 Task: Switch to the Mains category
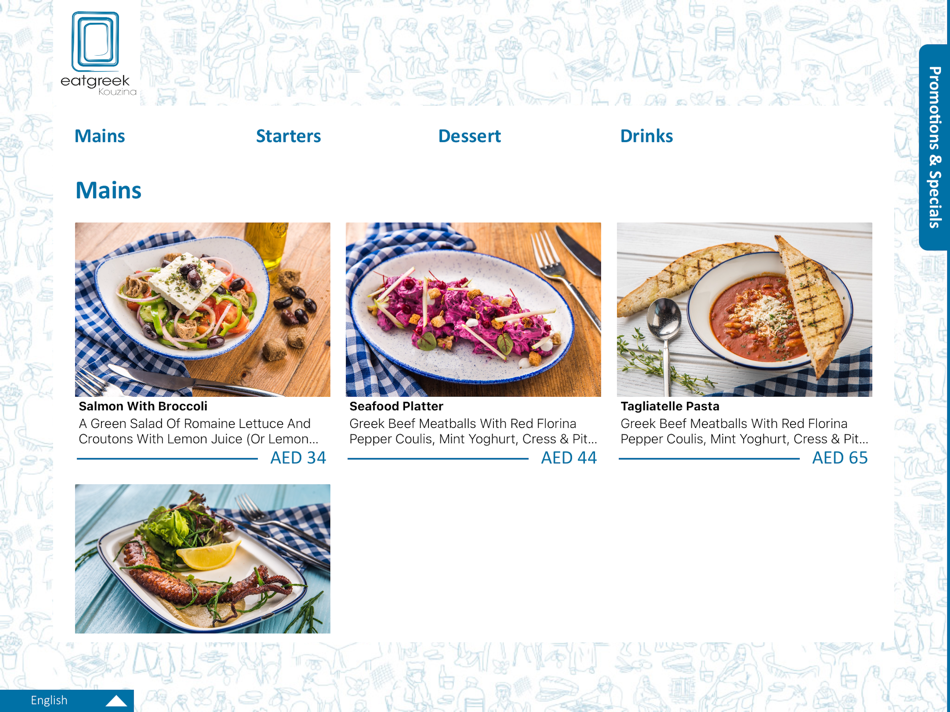100,136
